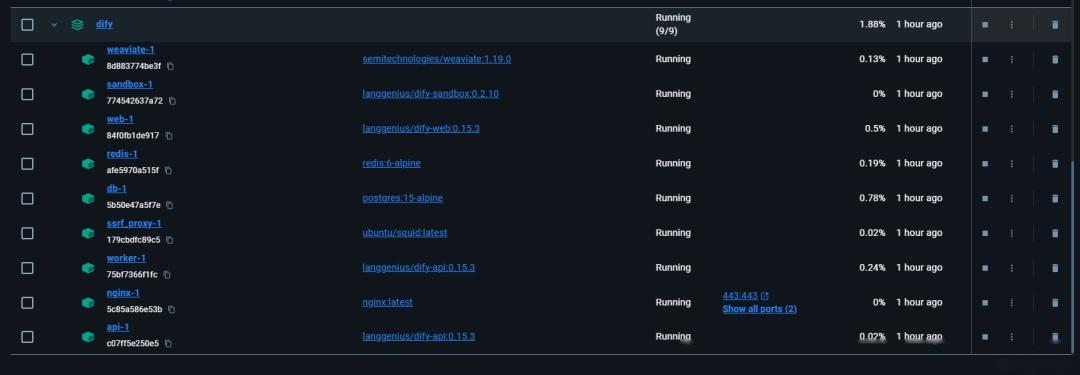Viewport: 1080px width, 375px height.
Task: Open the dify stack link
Action: 104,24
